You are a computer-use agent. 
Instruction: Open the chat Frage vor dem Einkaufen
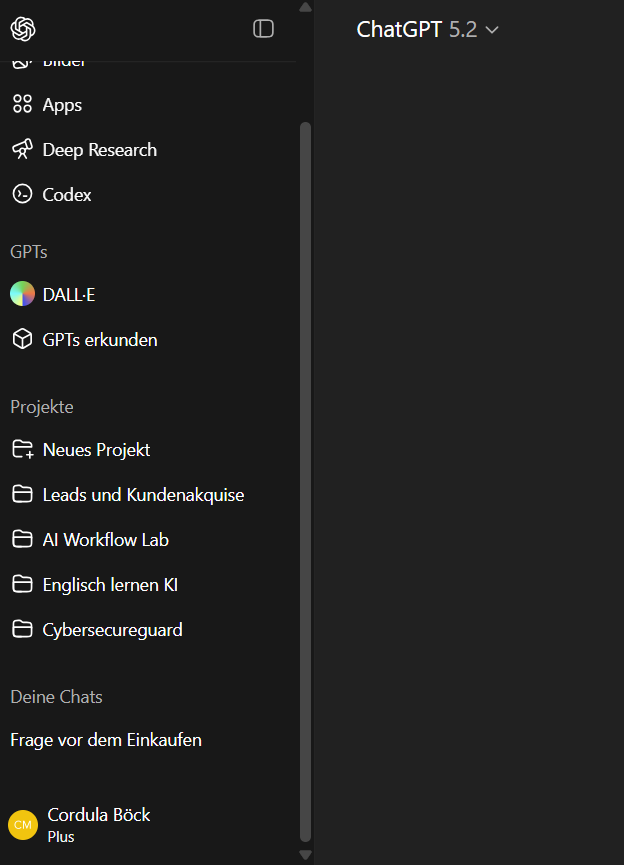pyautogui.click(x=105, y=739)
